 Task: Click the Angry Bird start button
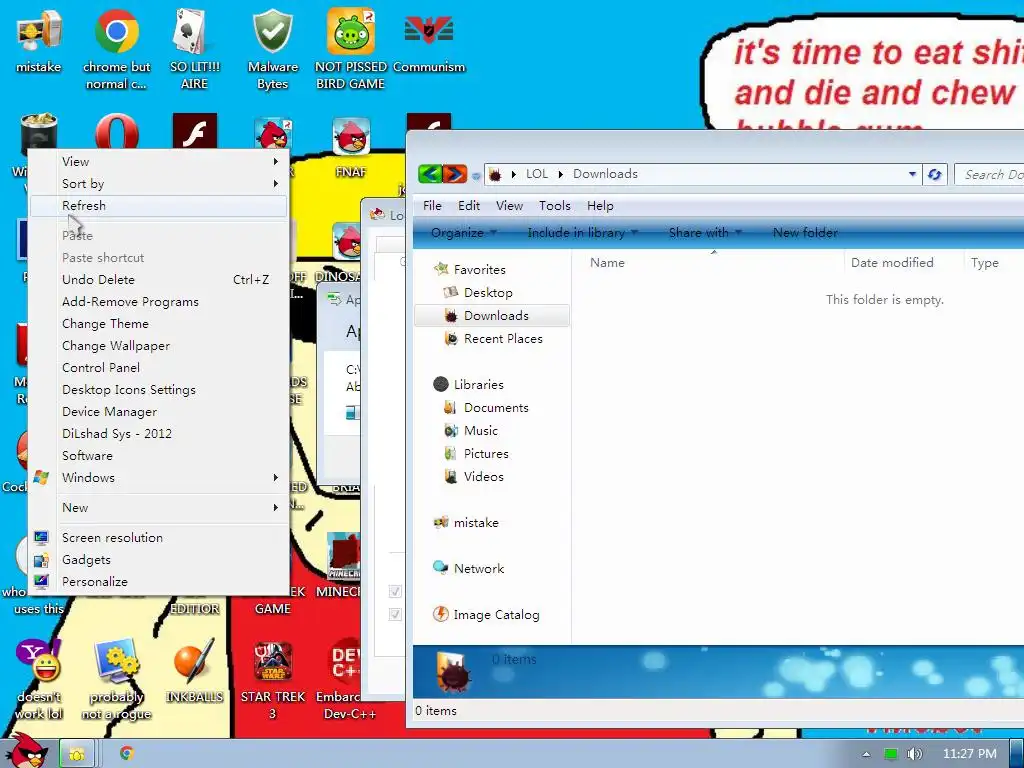click(26, 752)
